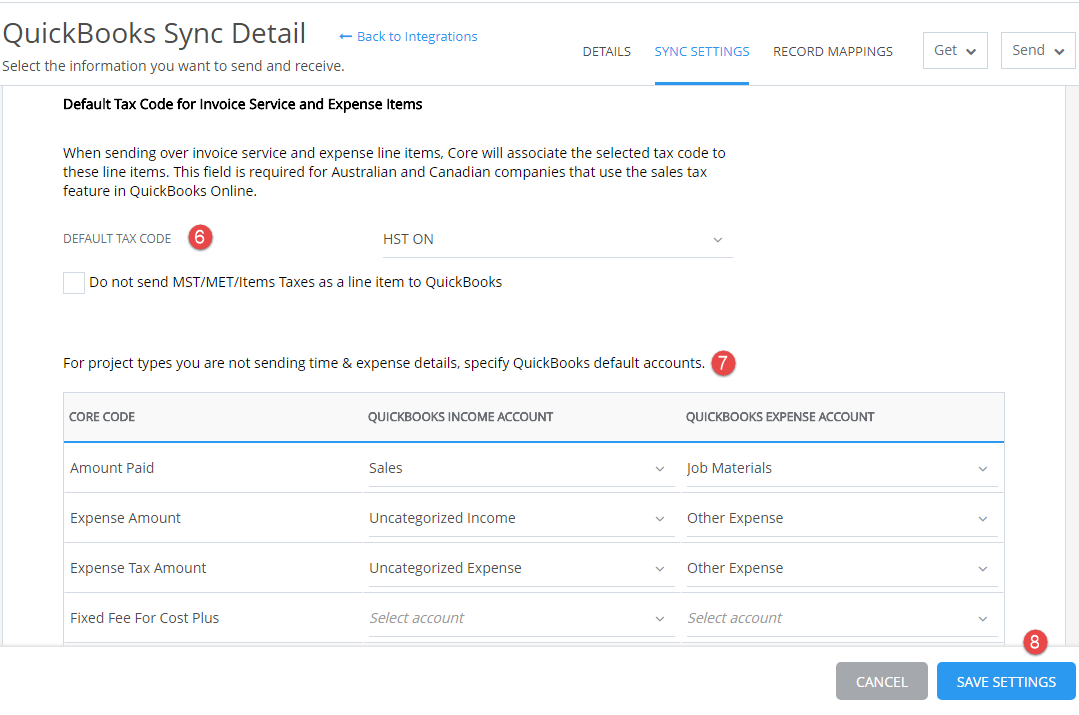Click the Default Tax Code field label
Screen dimensions: 1079x715
(117, 239)
